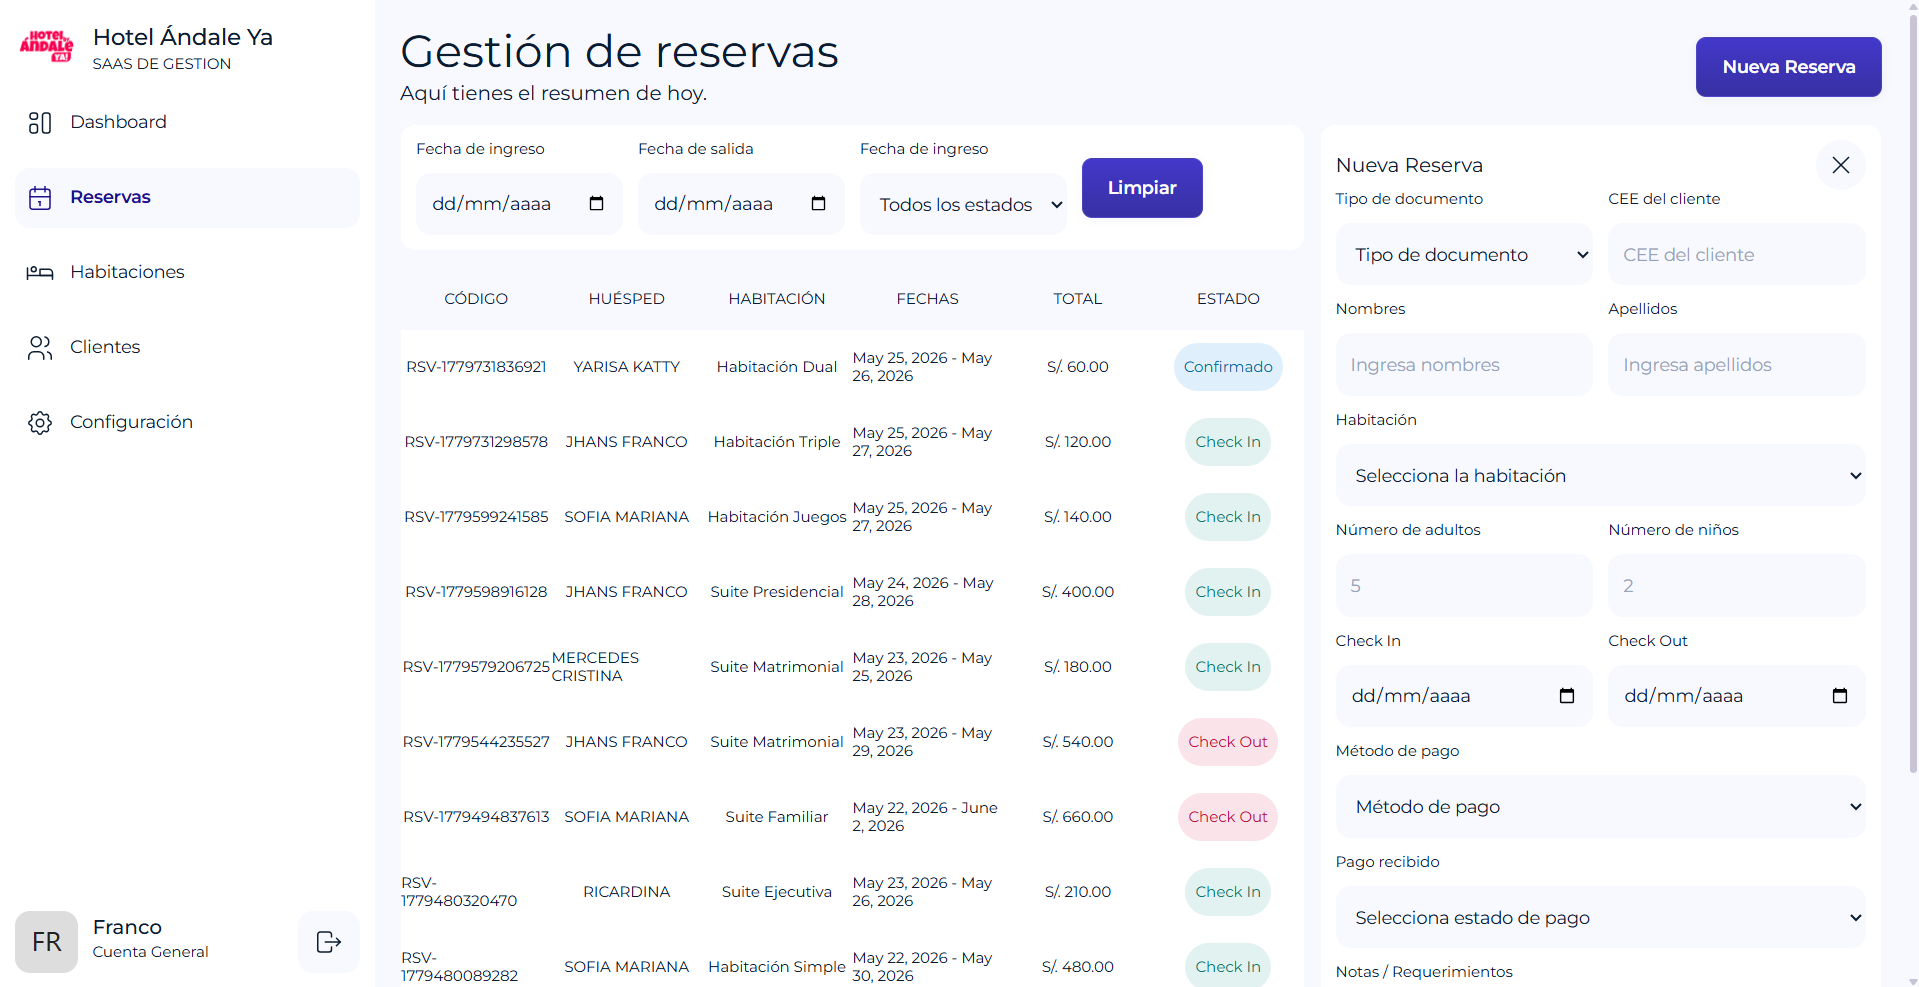This screenshot has height=987, width=1919.
Task: Click the Habitaciones bed icon
Action: point(40,272)
